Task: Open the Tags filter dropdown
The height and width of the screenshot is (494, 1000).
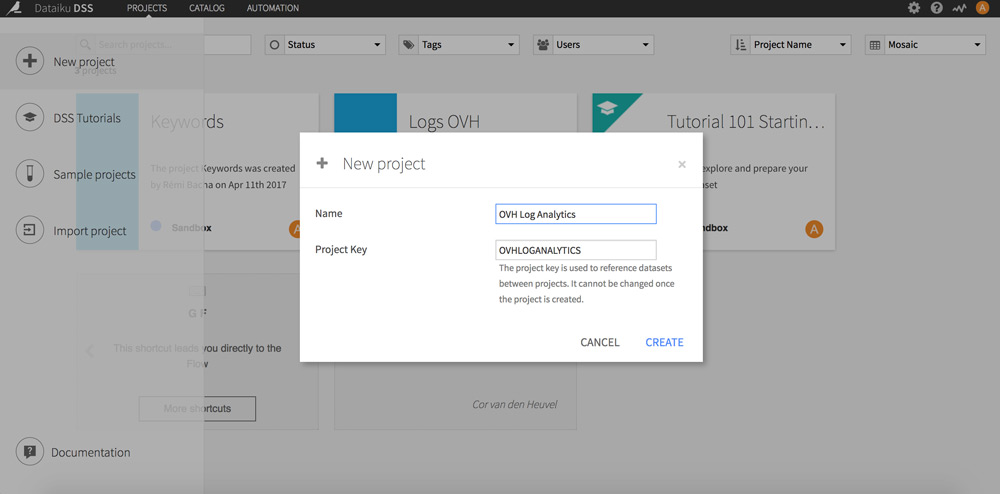Action: click(x=459, y=45)
